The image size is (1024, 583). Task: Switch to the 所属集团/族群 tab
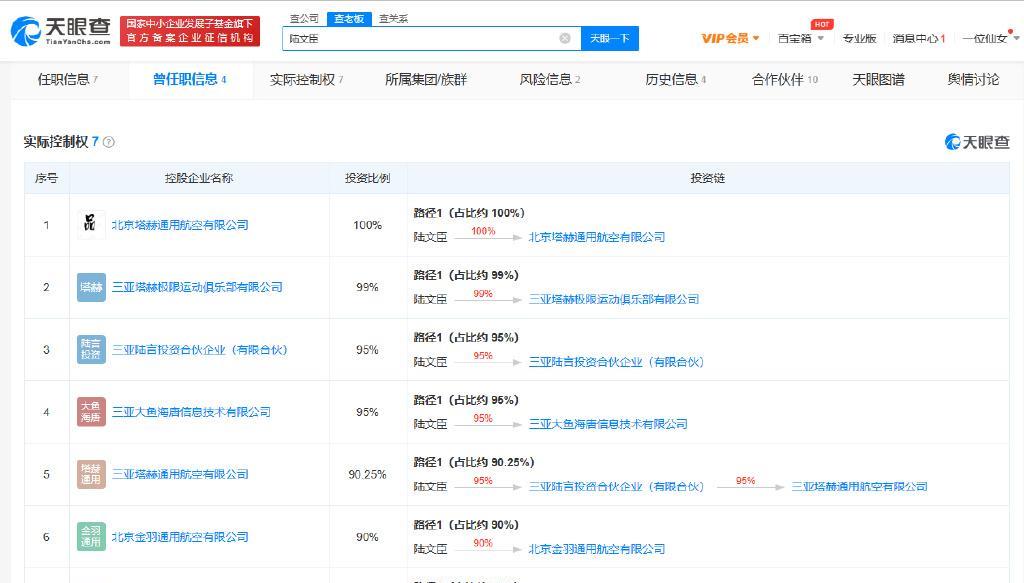pos(426,80)
